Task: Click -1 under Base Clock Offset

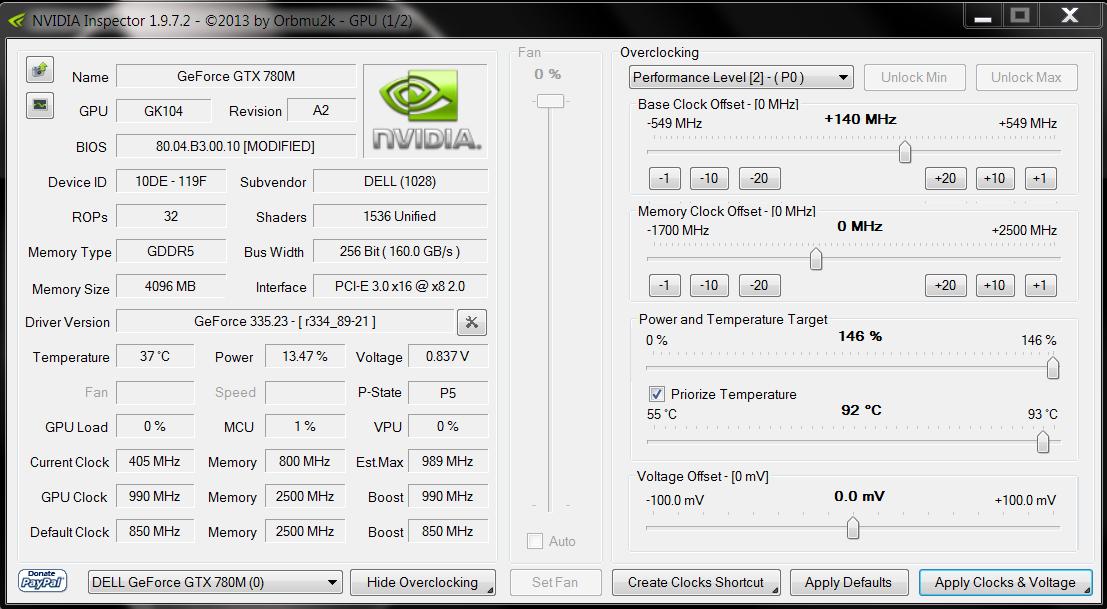Action: 664,179
